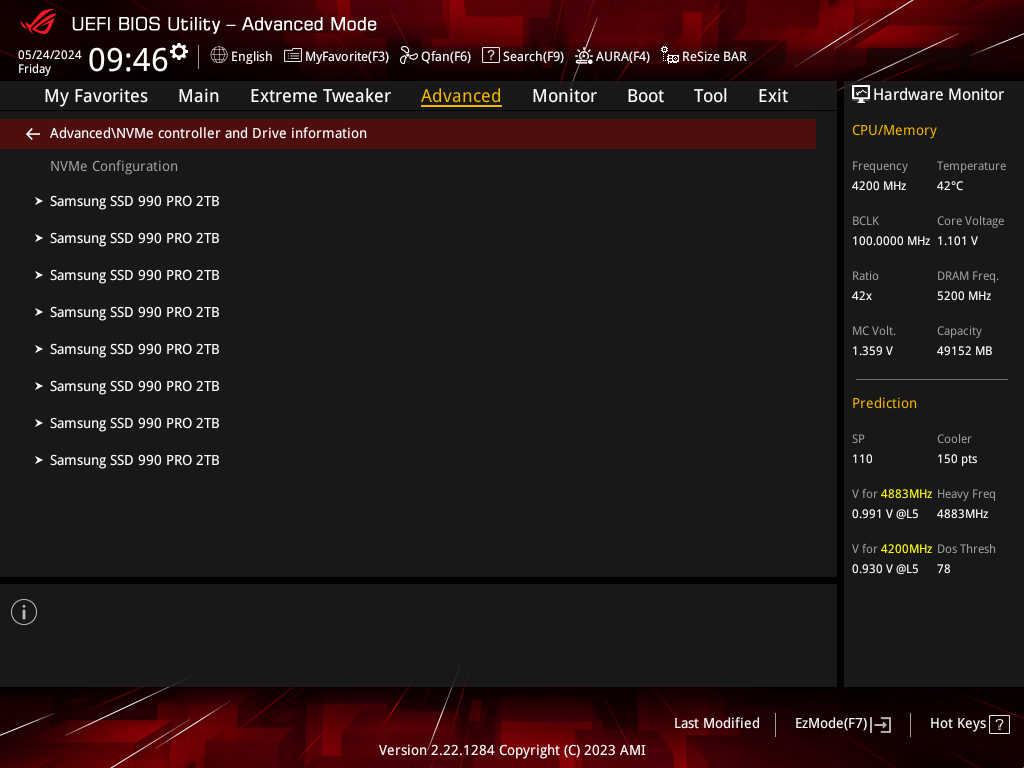Select the Advanced tab
Image resolution: width=1024 pixels, height=768 pixels.
pyautogui.click(x=461, y=96)
